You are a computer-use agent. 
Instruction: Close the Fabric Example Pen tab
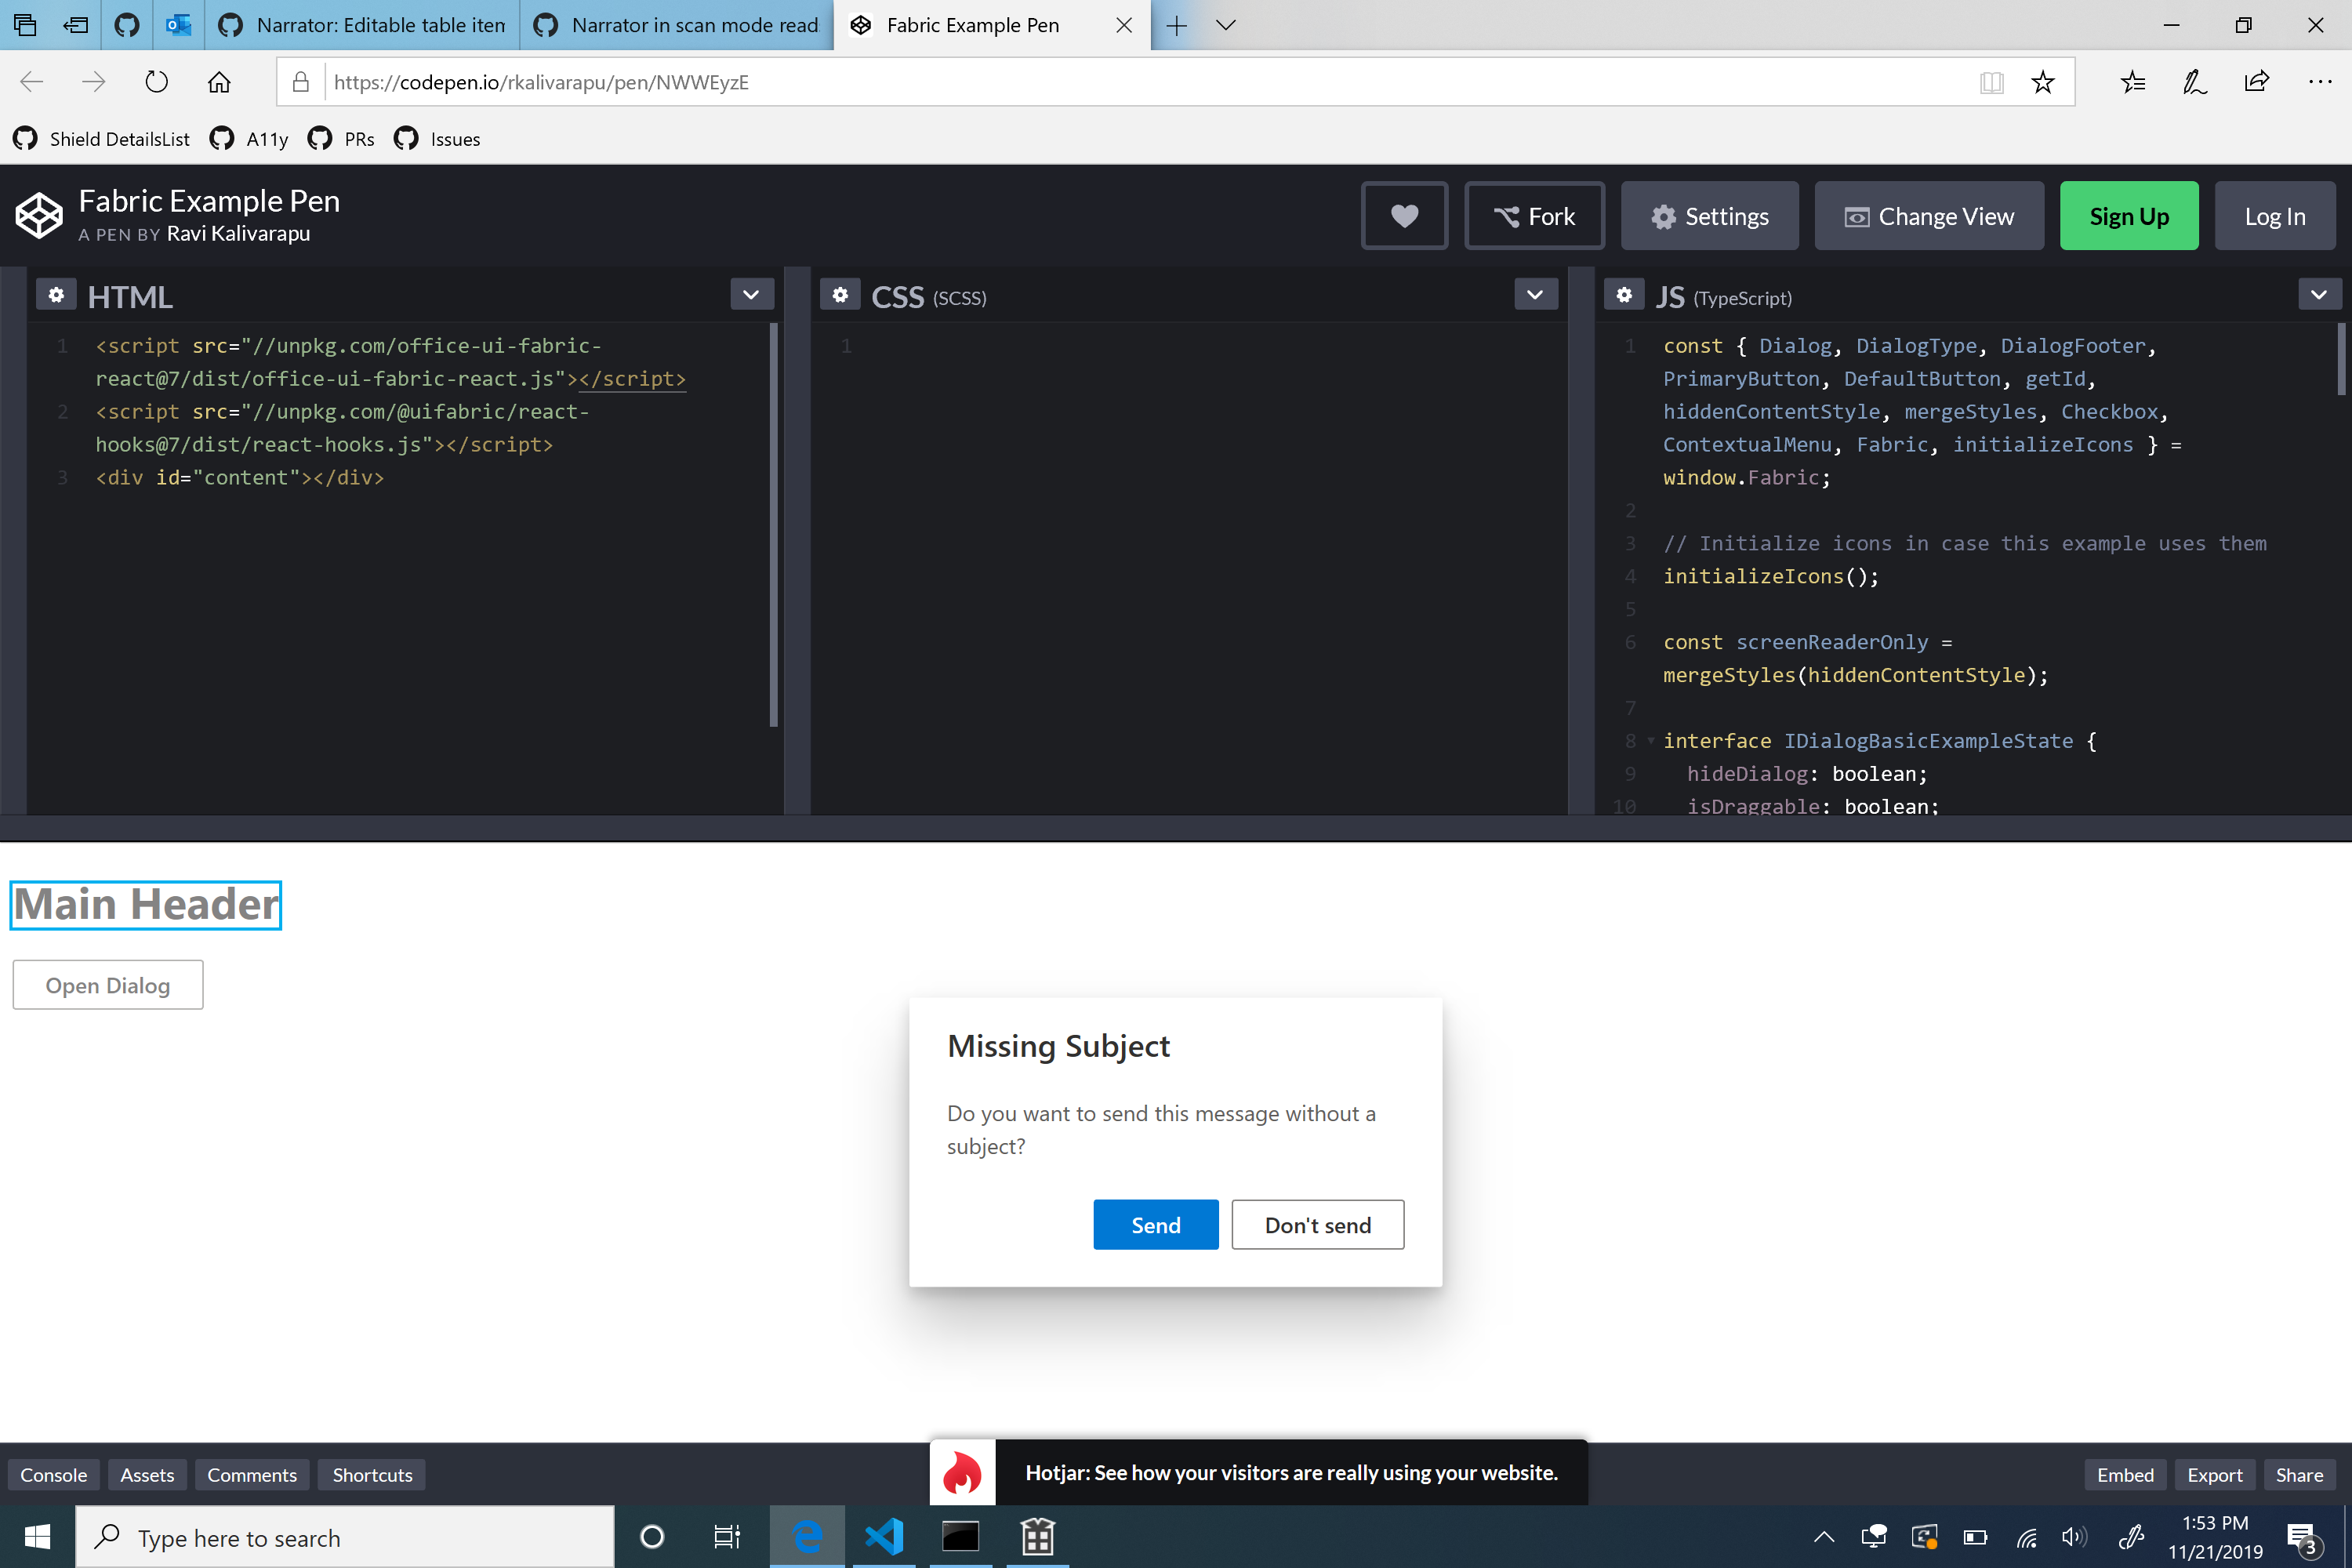coord(1124,25)
